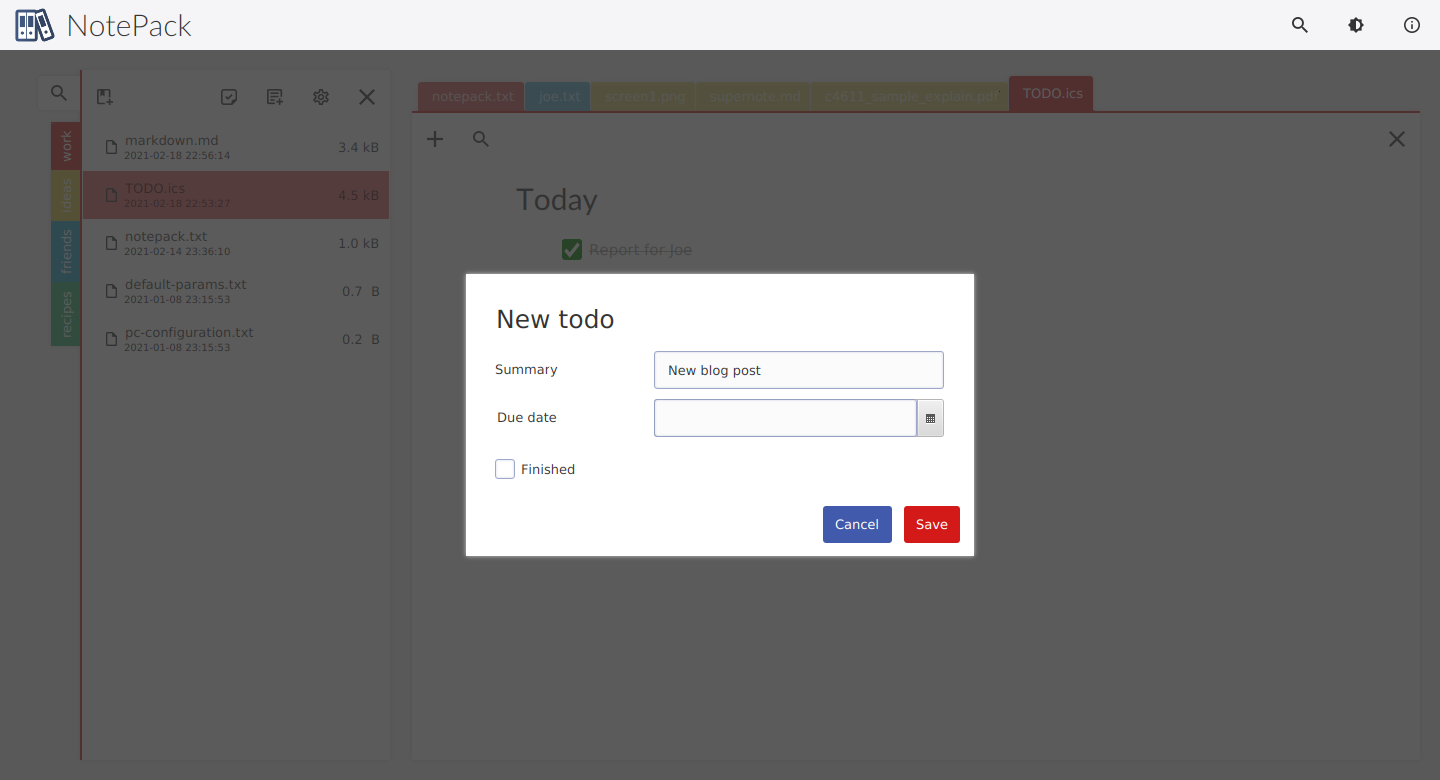
Task: Select the TODO.ics editor tab
Action: (x=1052, y=94)
